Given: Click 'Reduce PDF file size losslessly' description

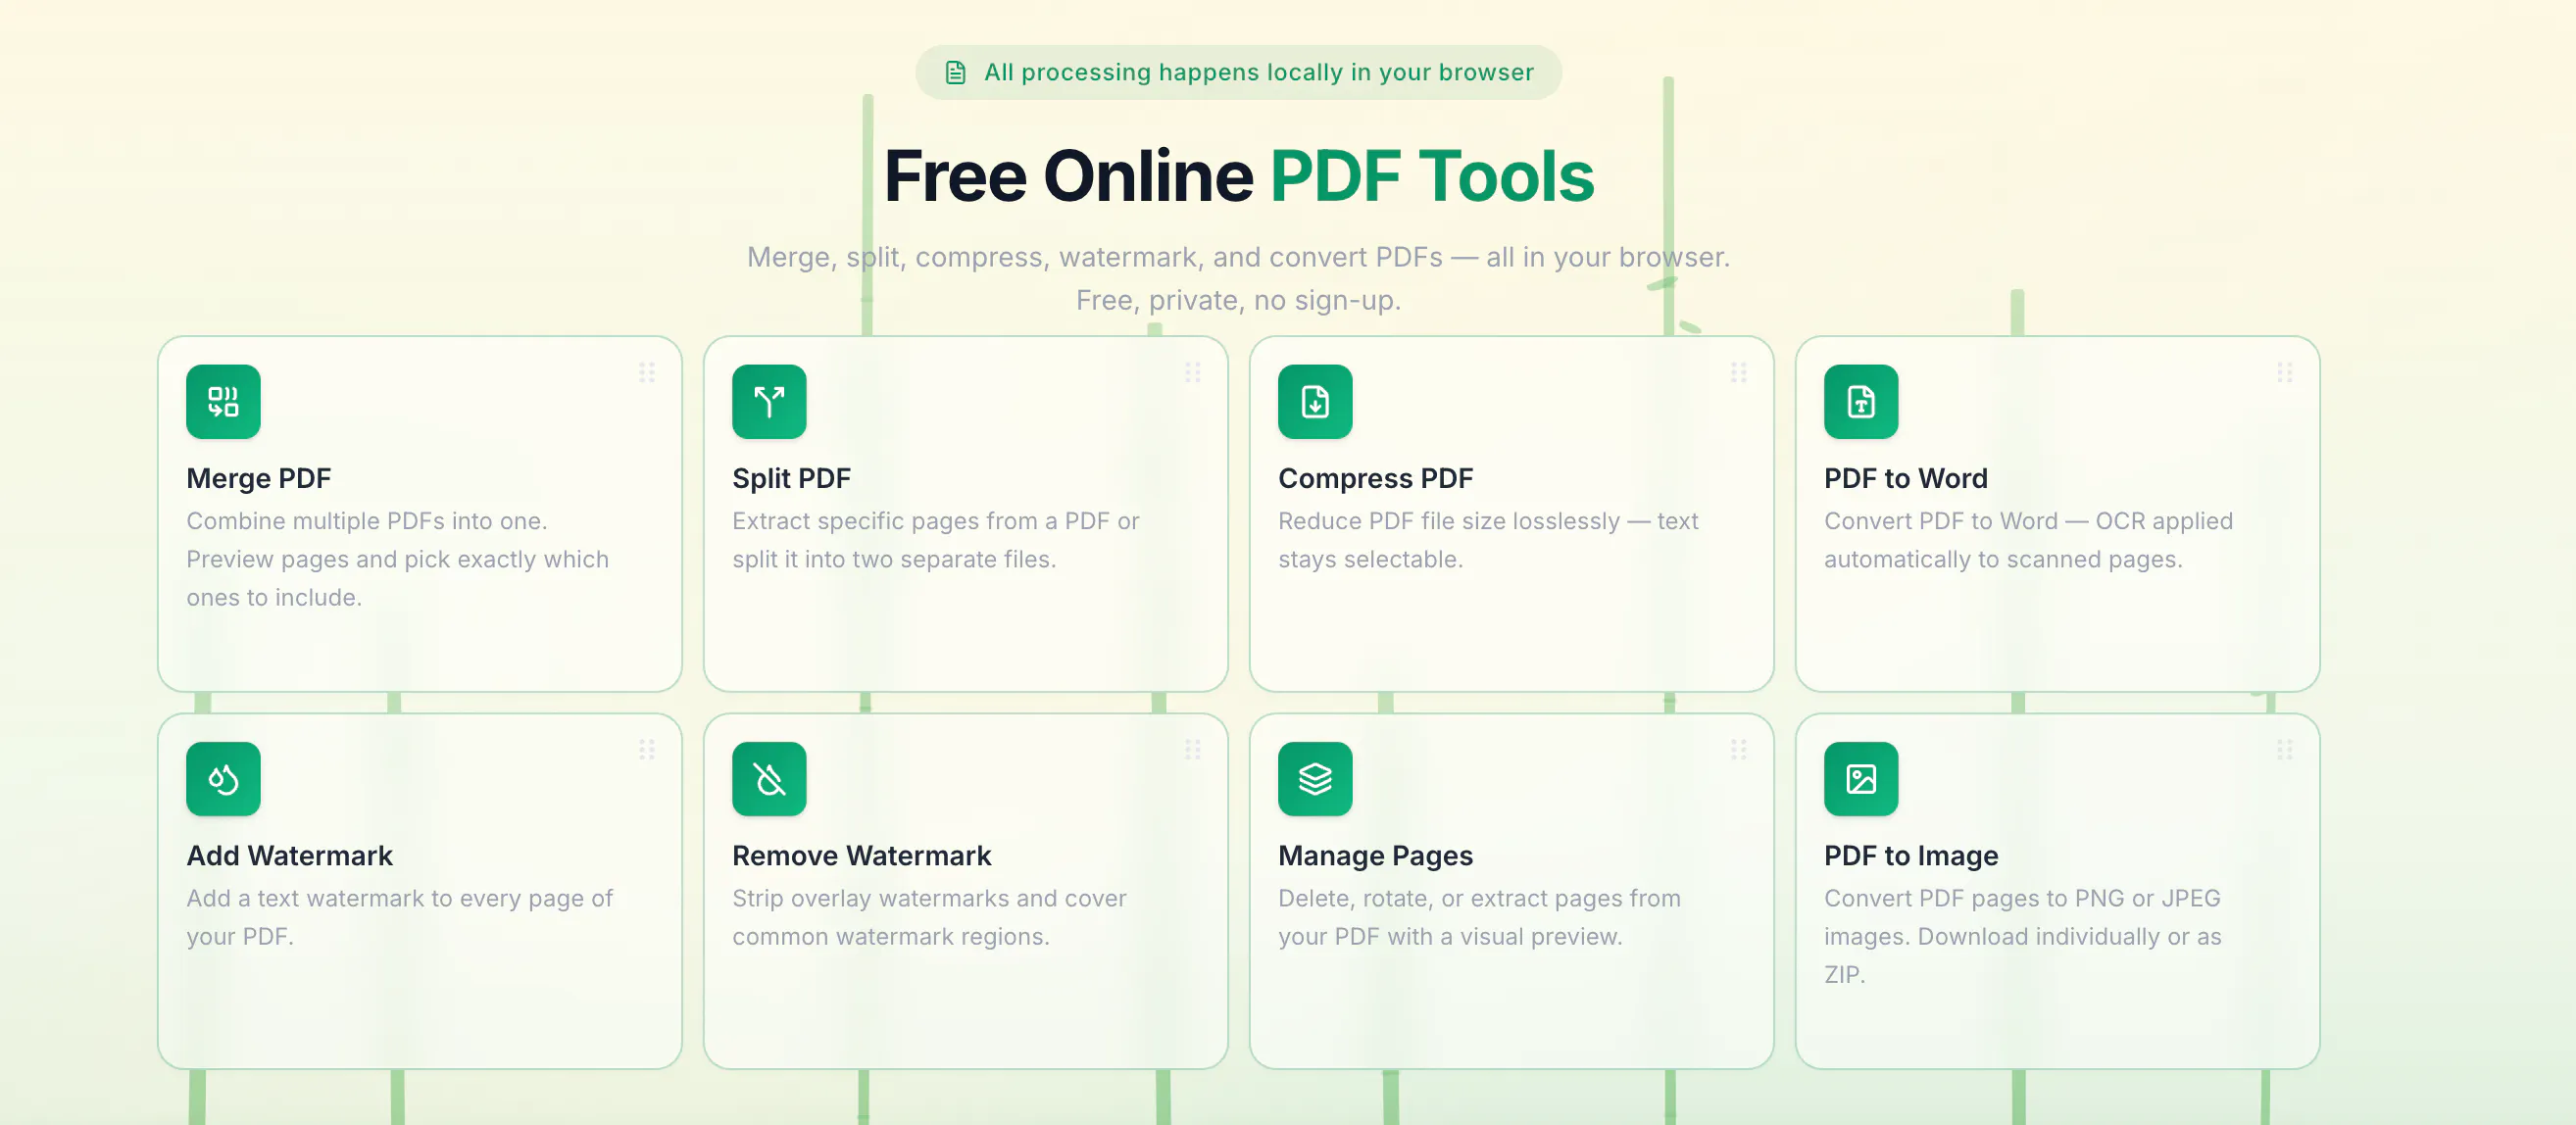Looking at the screenshot, I should pos(1489,540).
